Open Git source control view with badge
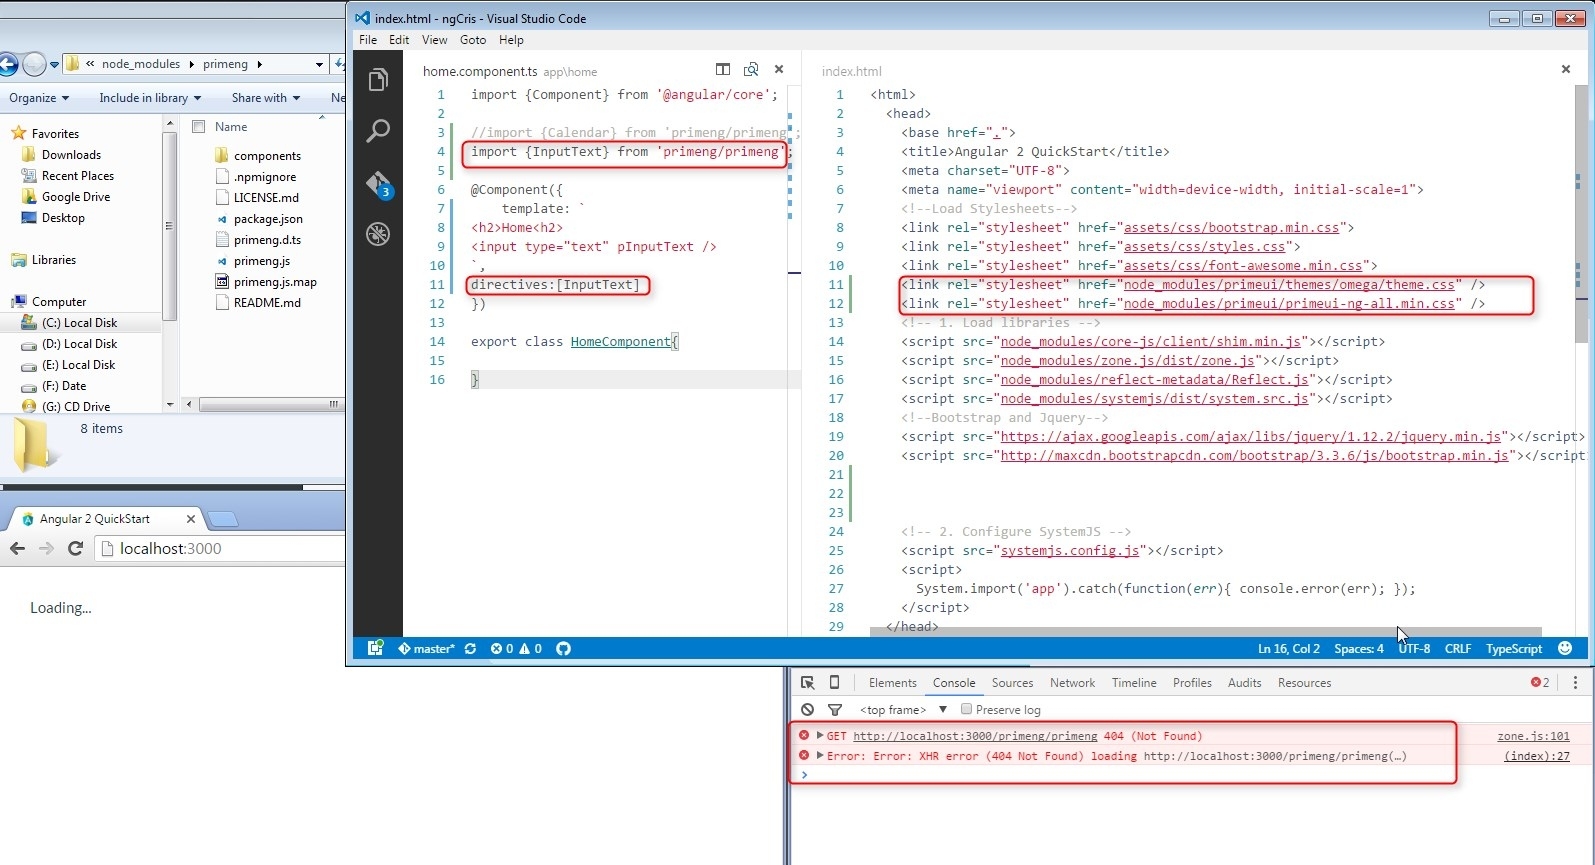The width and height of the screenshot is (1595, 865). click(x=379, y=184)
